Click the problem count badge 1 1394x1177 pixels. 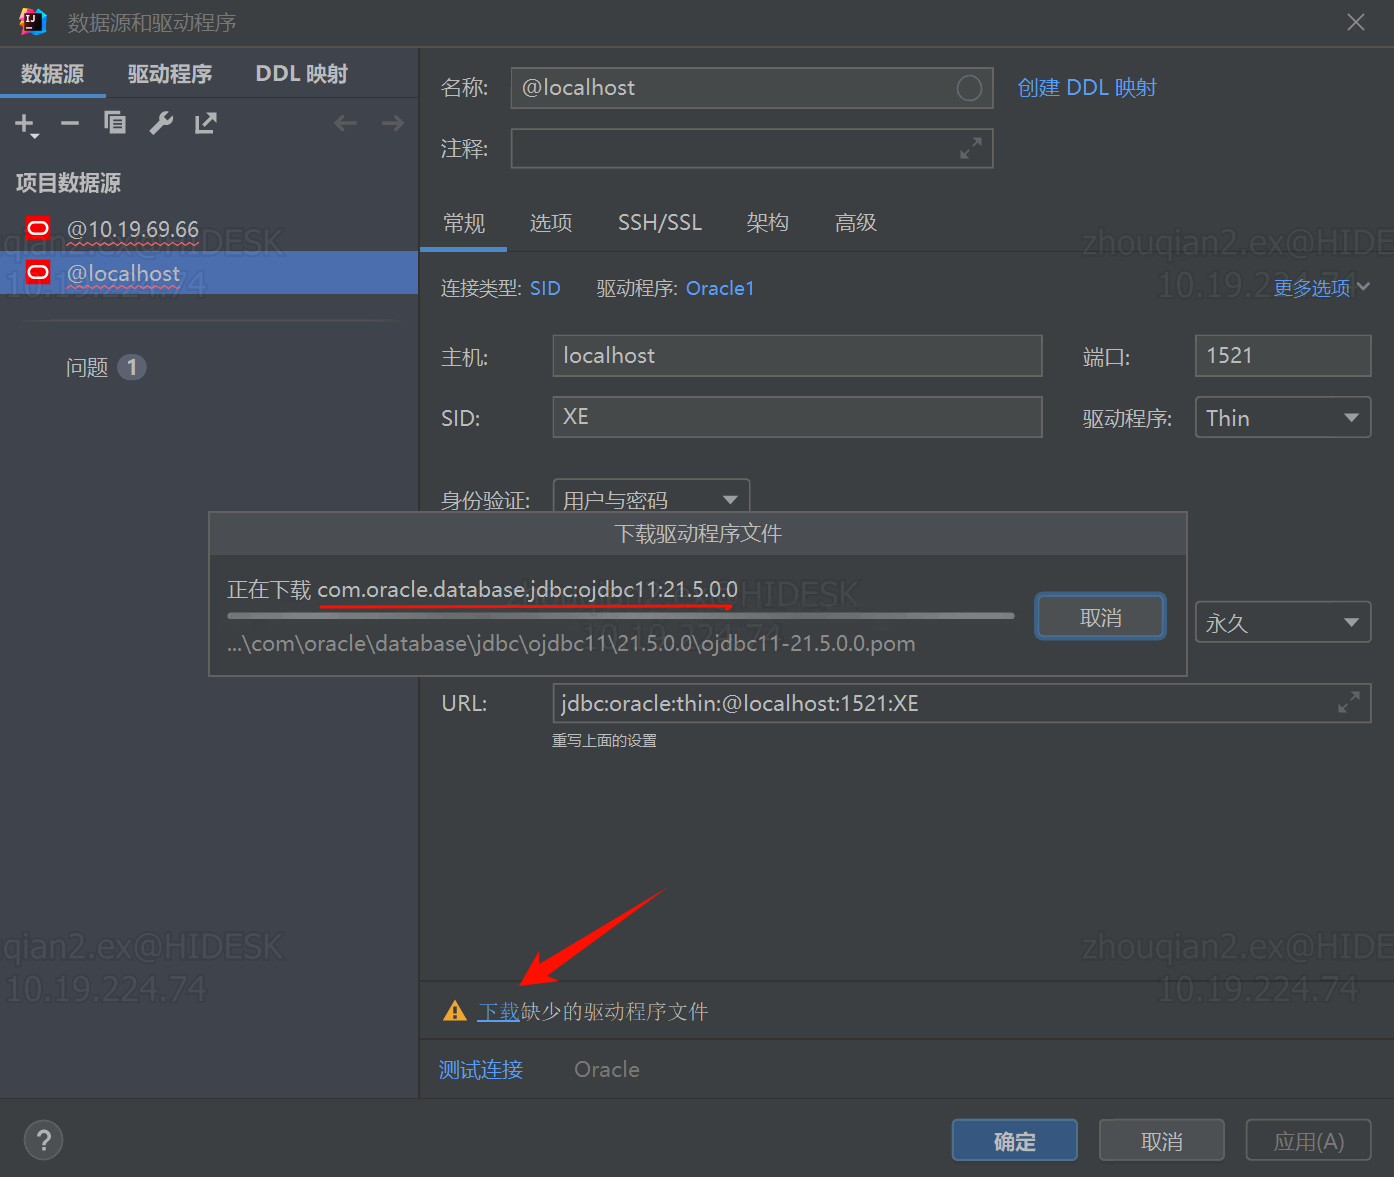132,367
